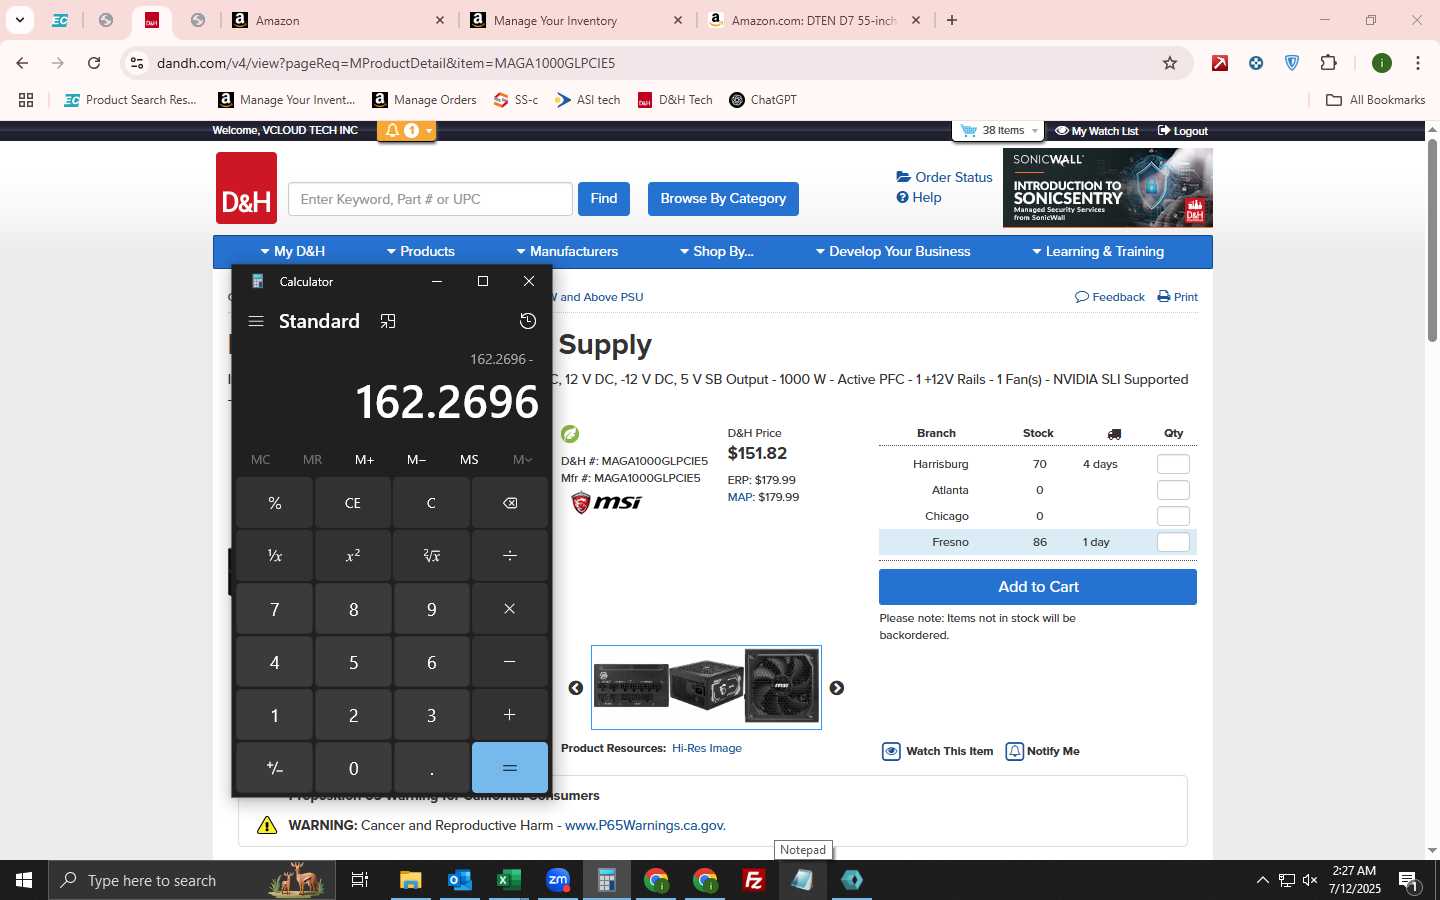Click the number 5 key
The width and height of the screenshot is (1440, 900).
(x=353, y=662)
